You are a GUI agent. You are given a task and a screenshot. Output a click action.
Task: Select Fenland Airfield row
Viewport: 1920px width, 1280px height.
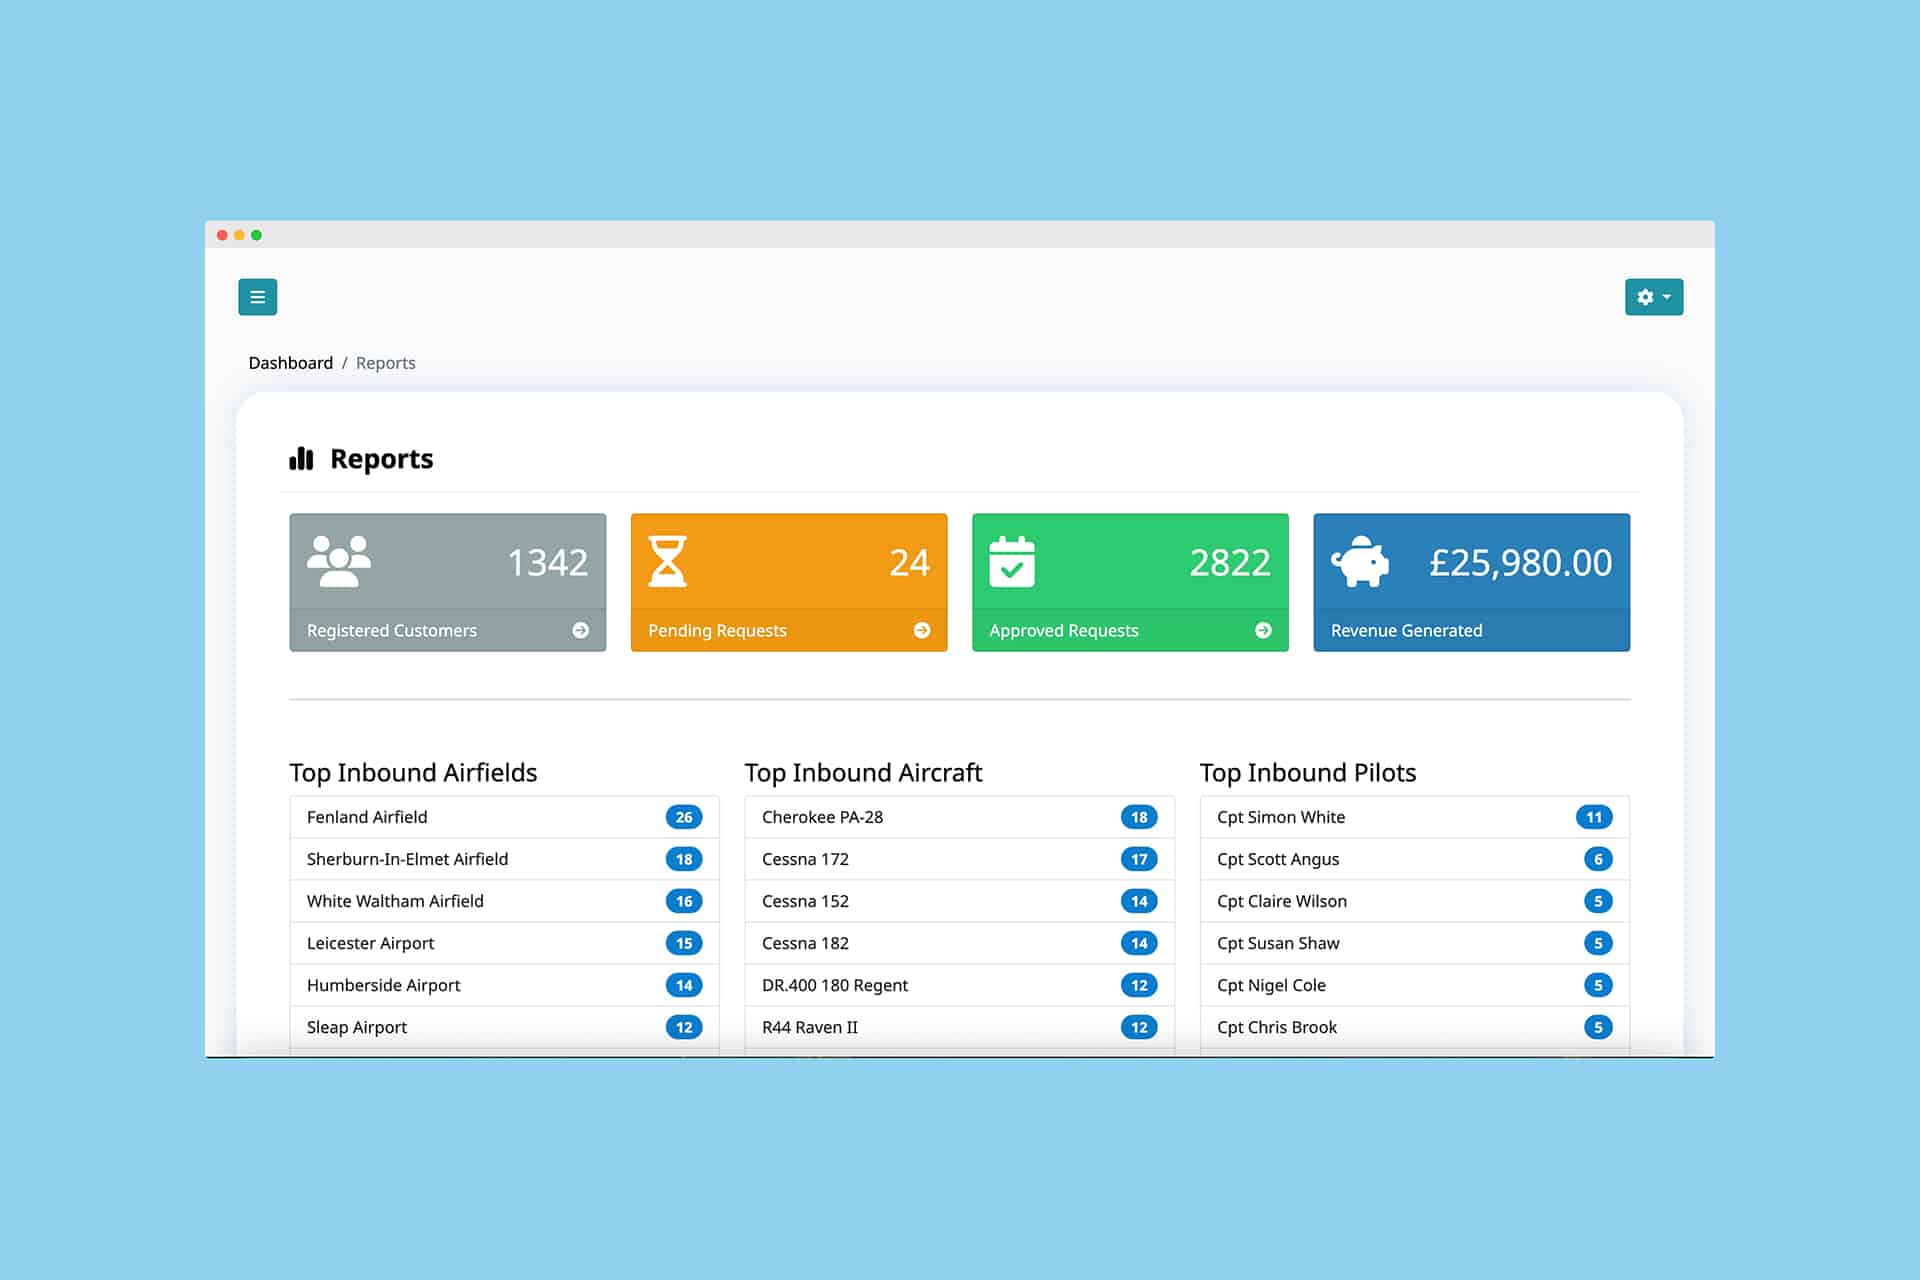pos(504,817)
